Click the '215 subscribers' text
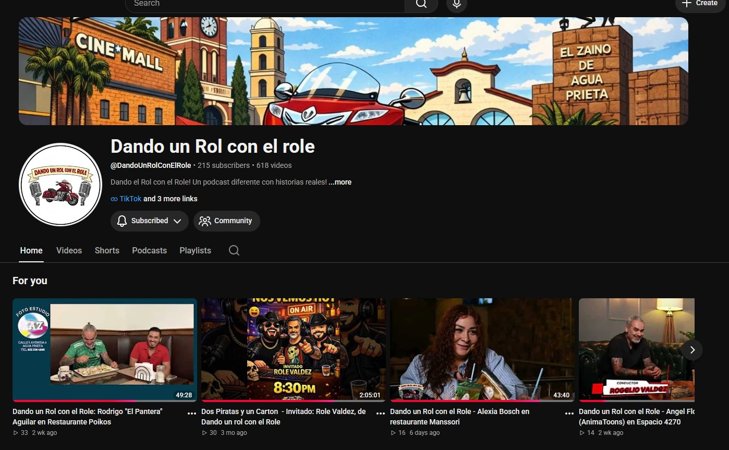This screenshot has height=450, width=729. pos(224,165)
